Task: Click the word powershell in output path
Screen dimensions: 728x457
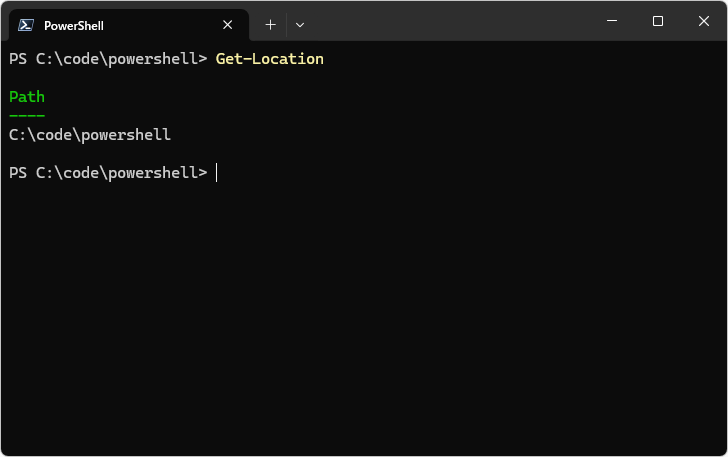Action: pos(126,135)
